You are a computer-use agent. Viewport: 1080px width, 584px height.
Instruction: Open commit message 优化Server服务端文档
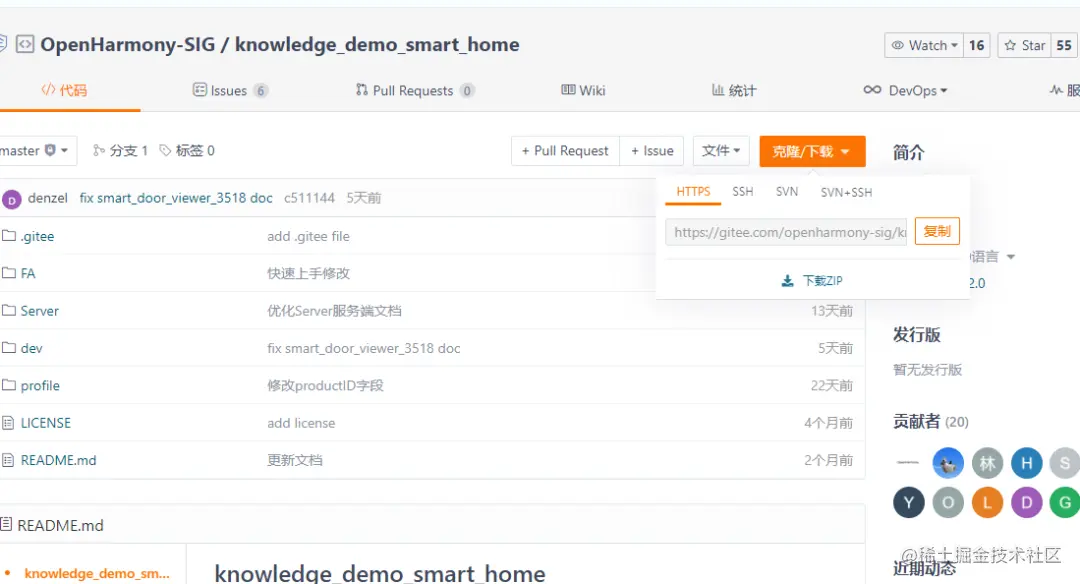click(x=334, y=311)
